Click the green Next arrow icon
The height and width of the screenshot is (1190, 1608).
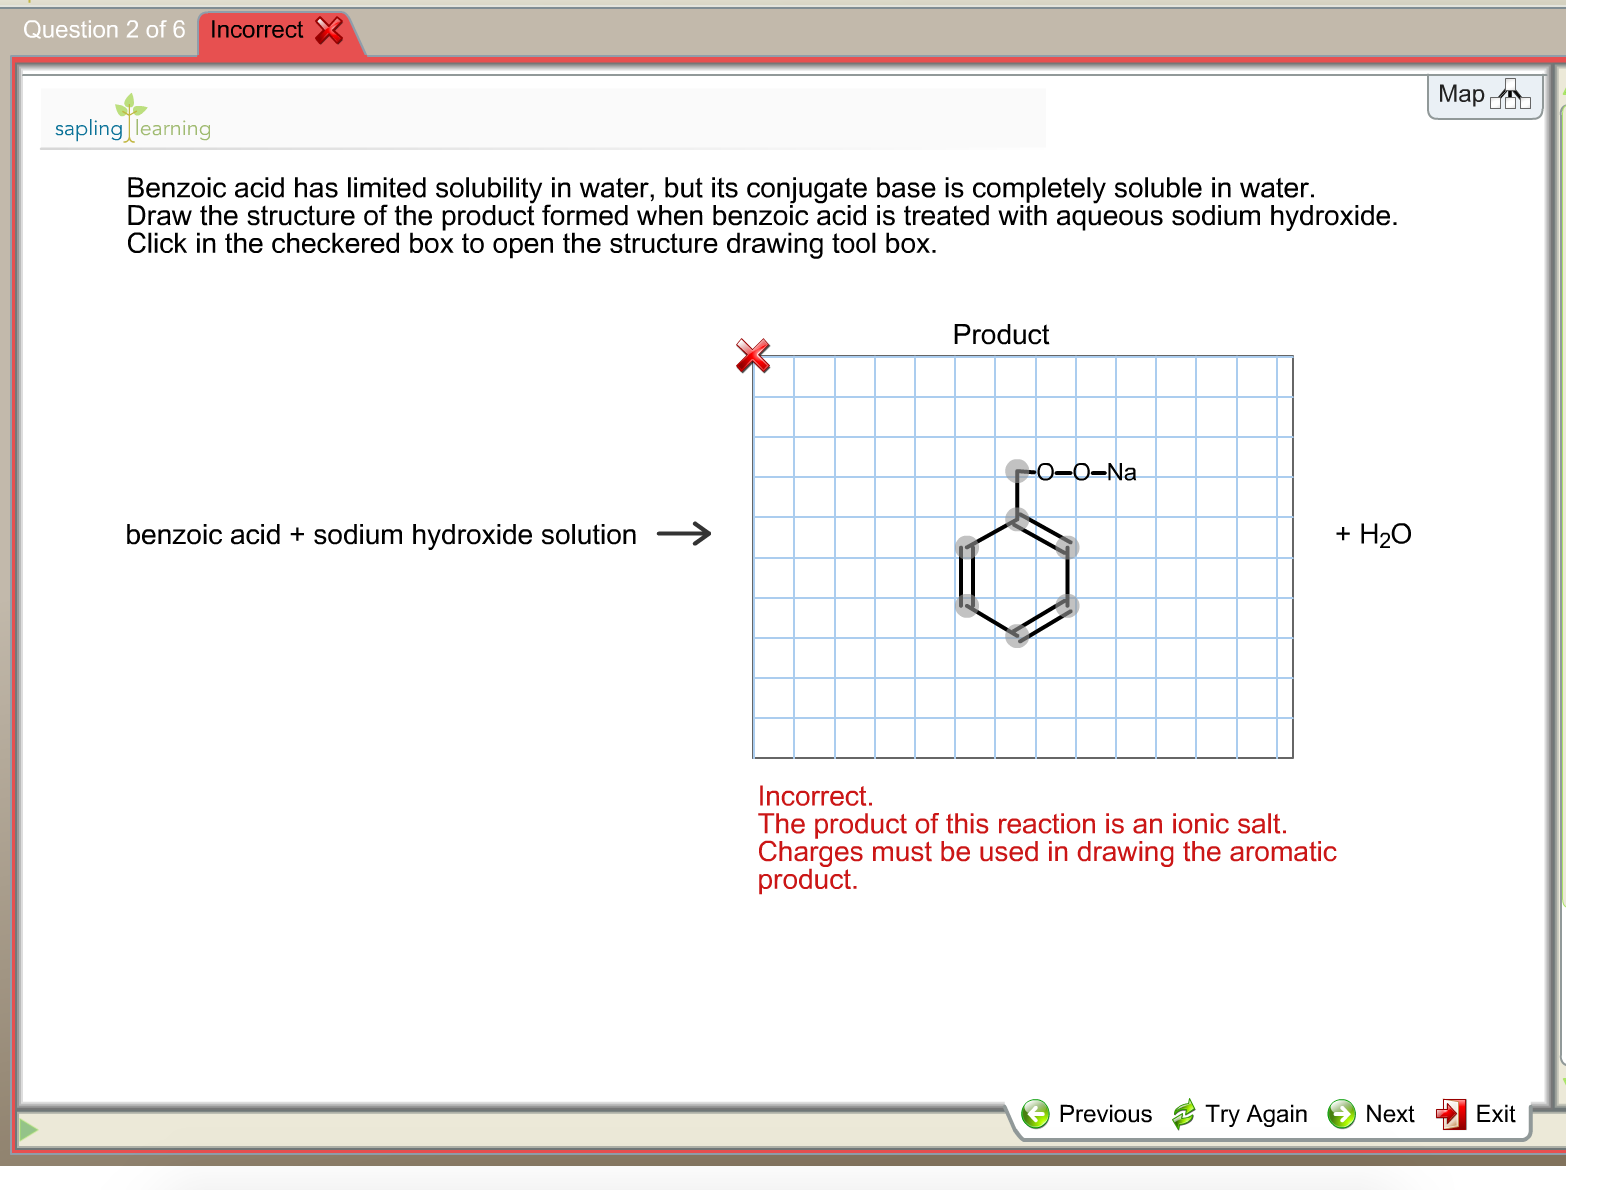[x=1341, y=1114]
